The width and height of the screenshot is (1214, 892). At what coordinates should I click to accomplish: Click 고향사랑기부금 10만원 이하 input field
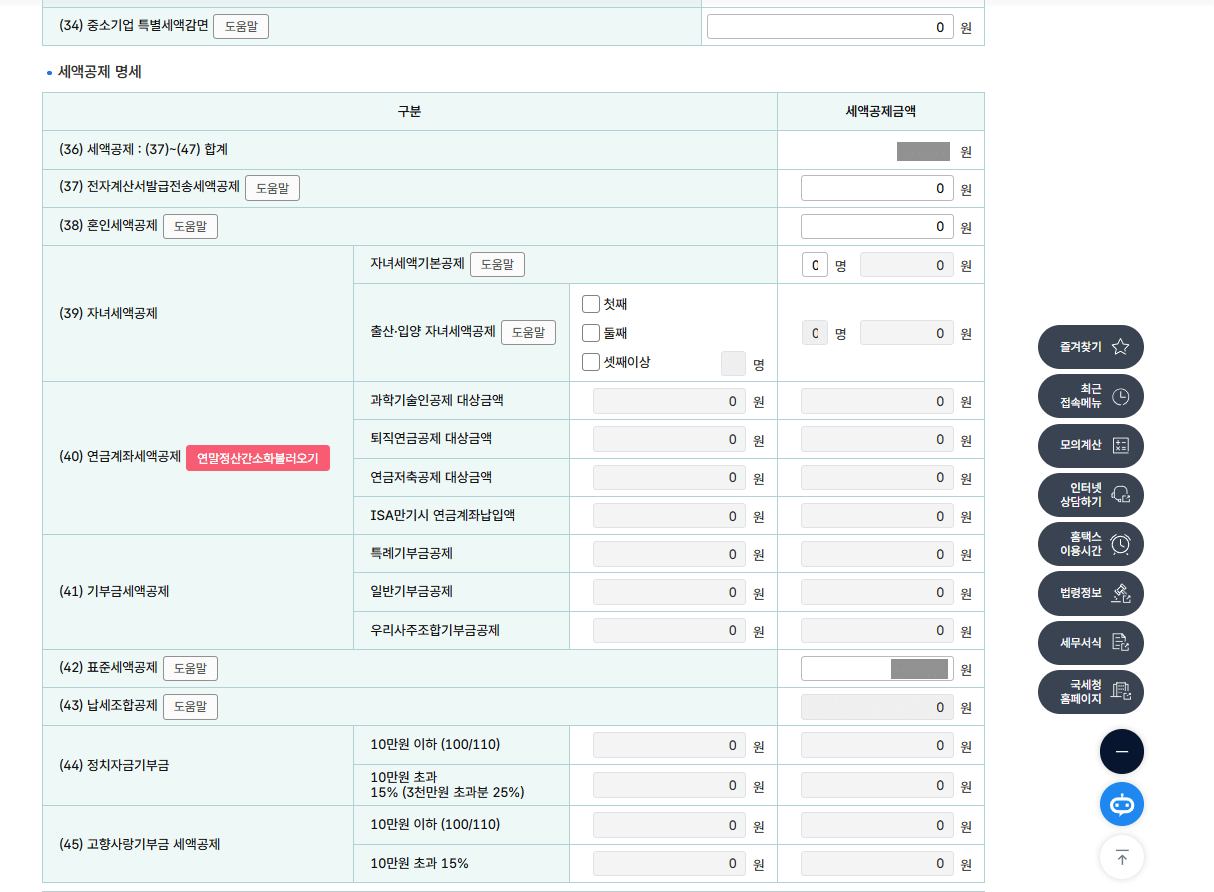pyautogui.click(x=669, y=825)
